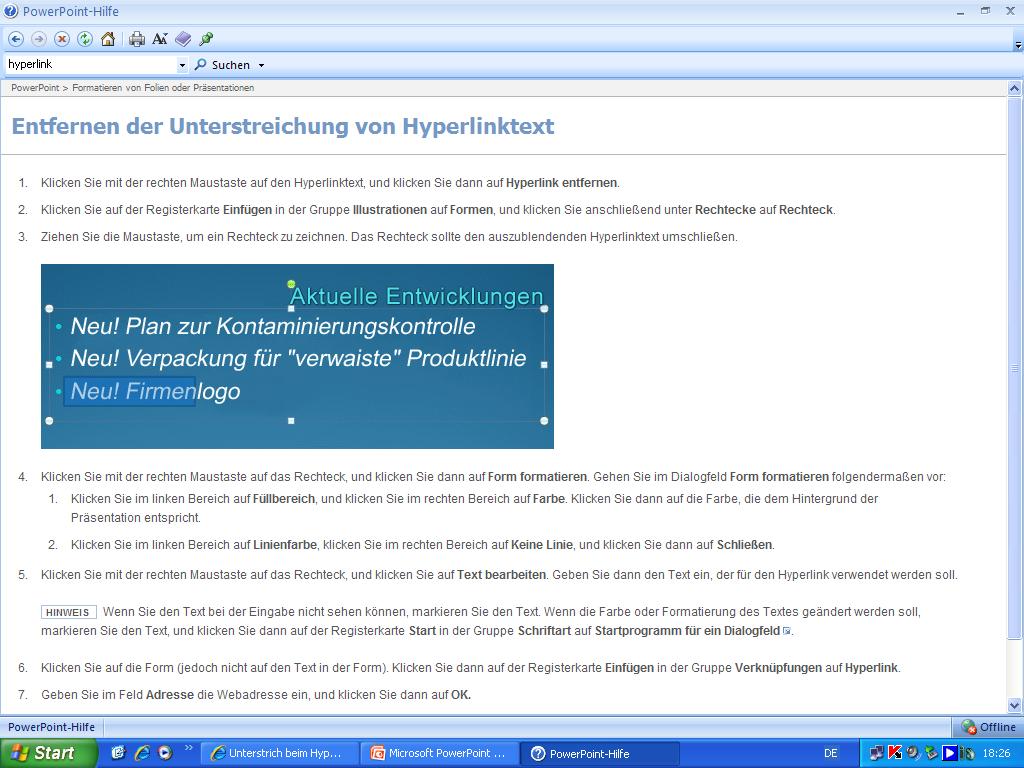Change font size with the AA icon

(x=160, y=39)
